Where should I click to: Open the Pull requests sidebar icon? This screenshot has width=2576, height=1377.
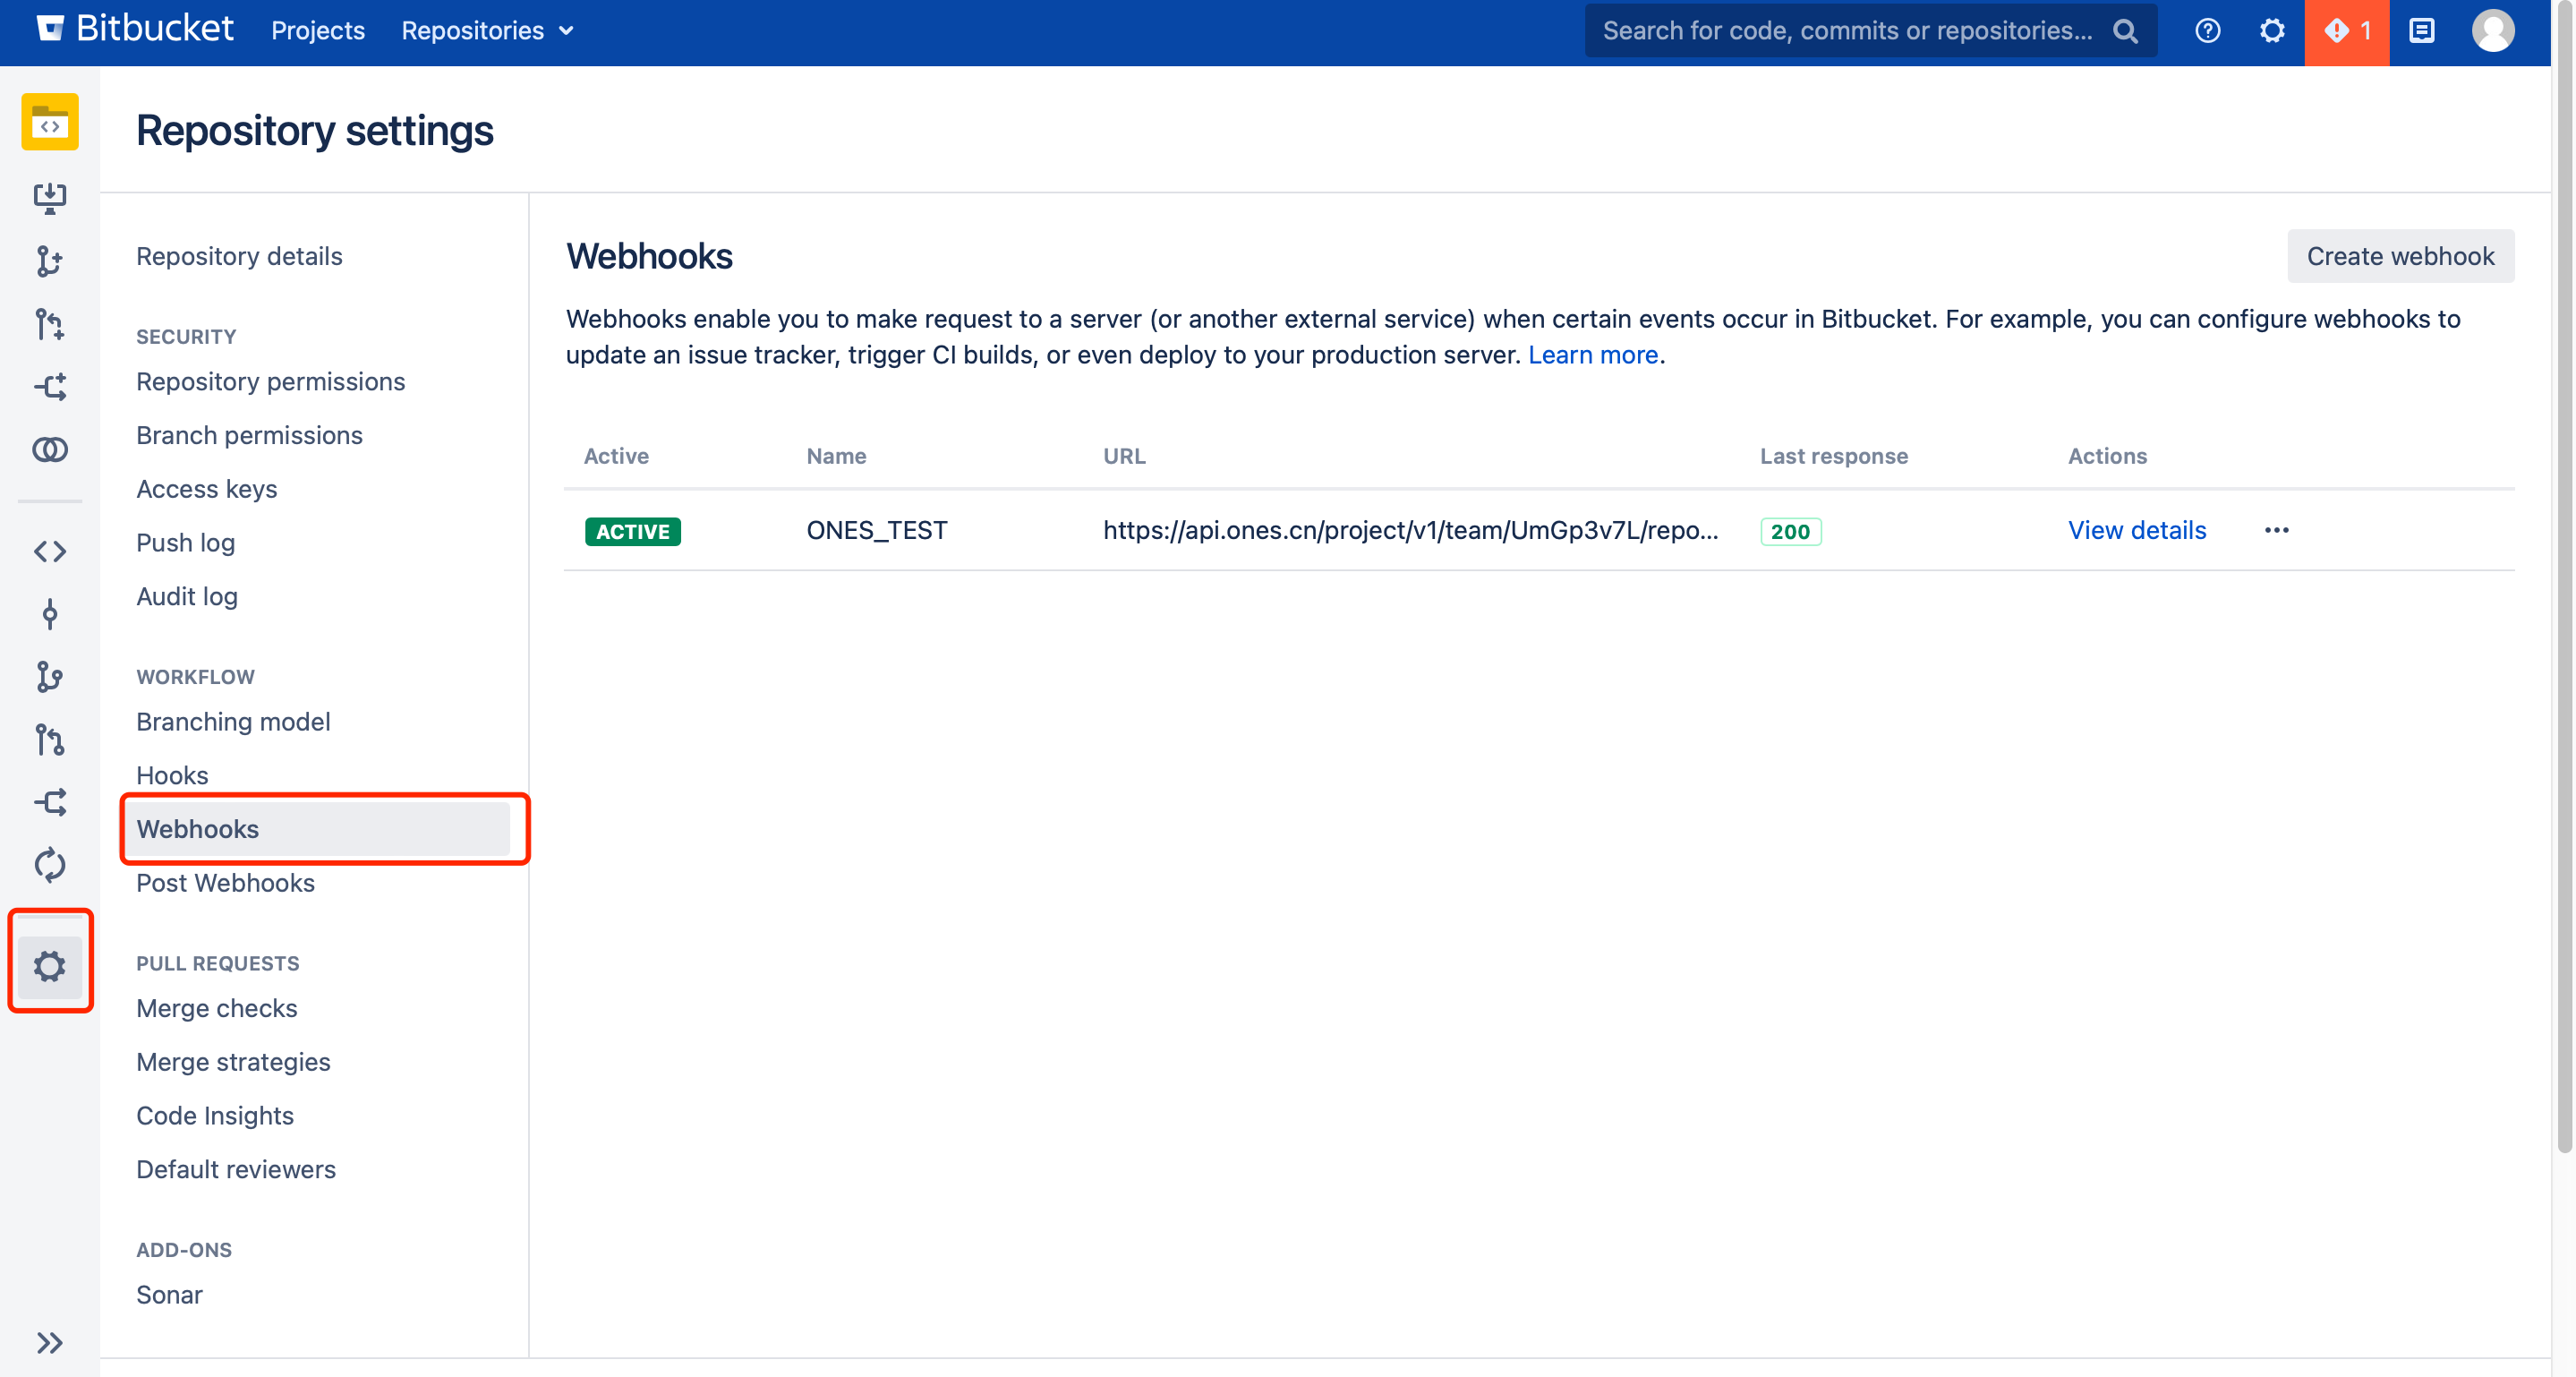point(50,740)
